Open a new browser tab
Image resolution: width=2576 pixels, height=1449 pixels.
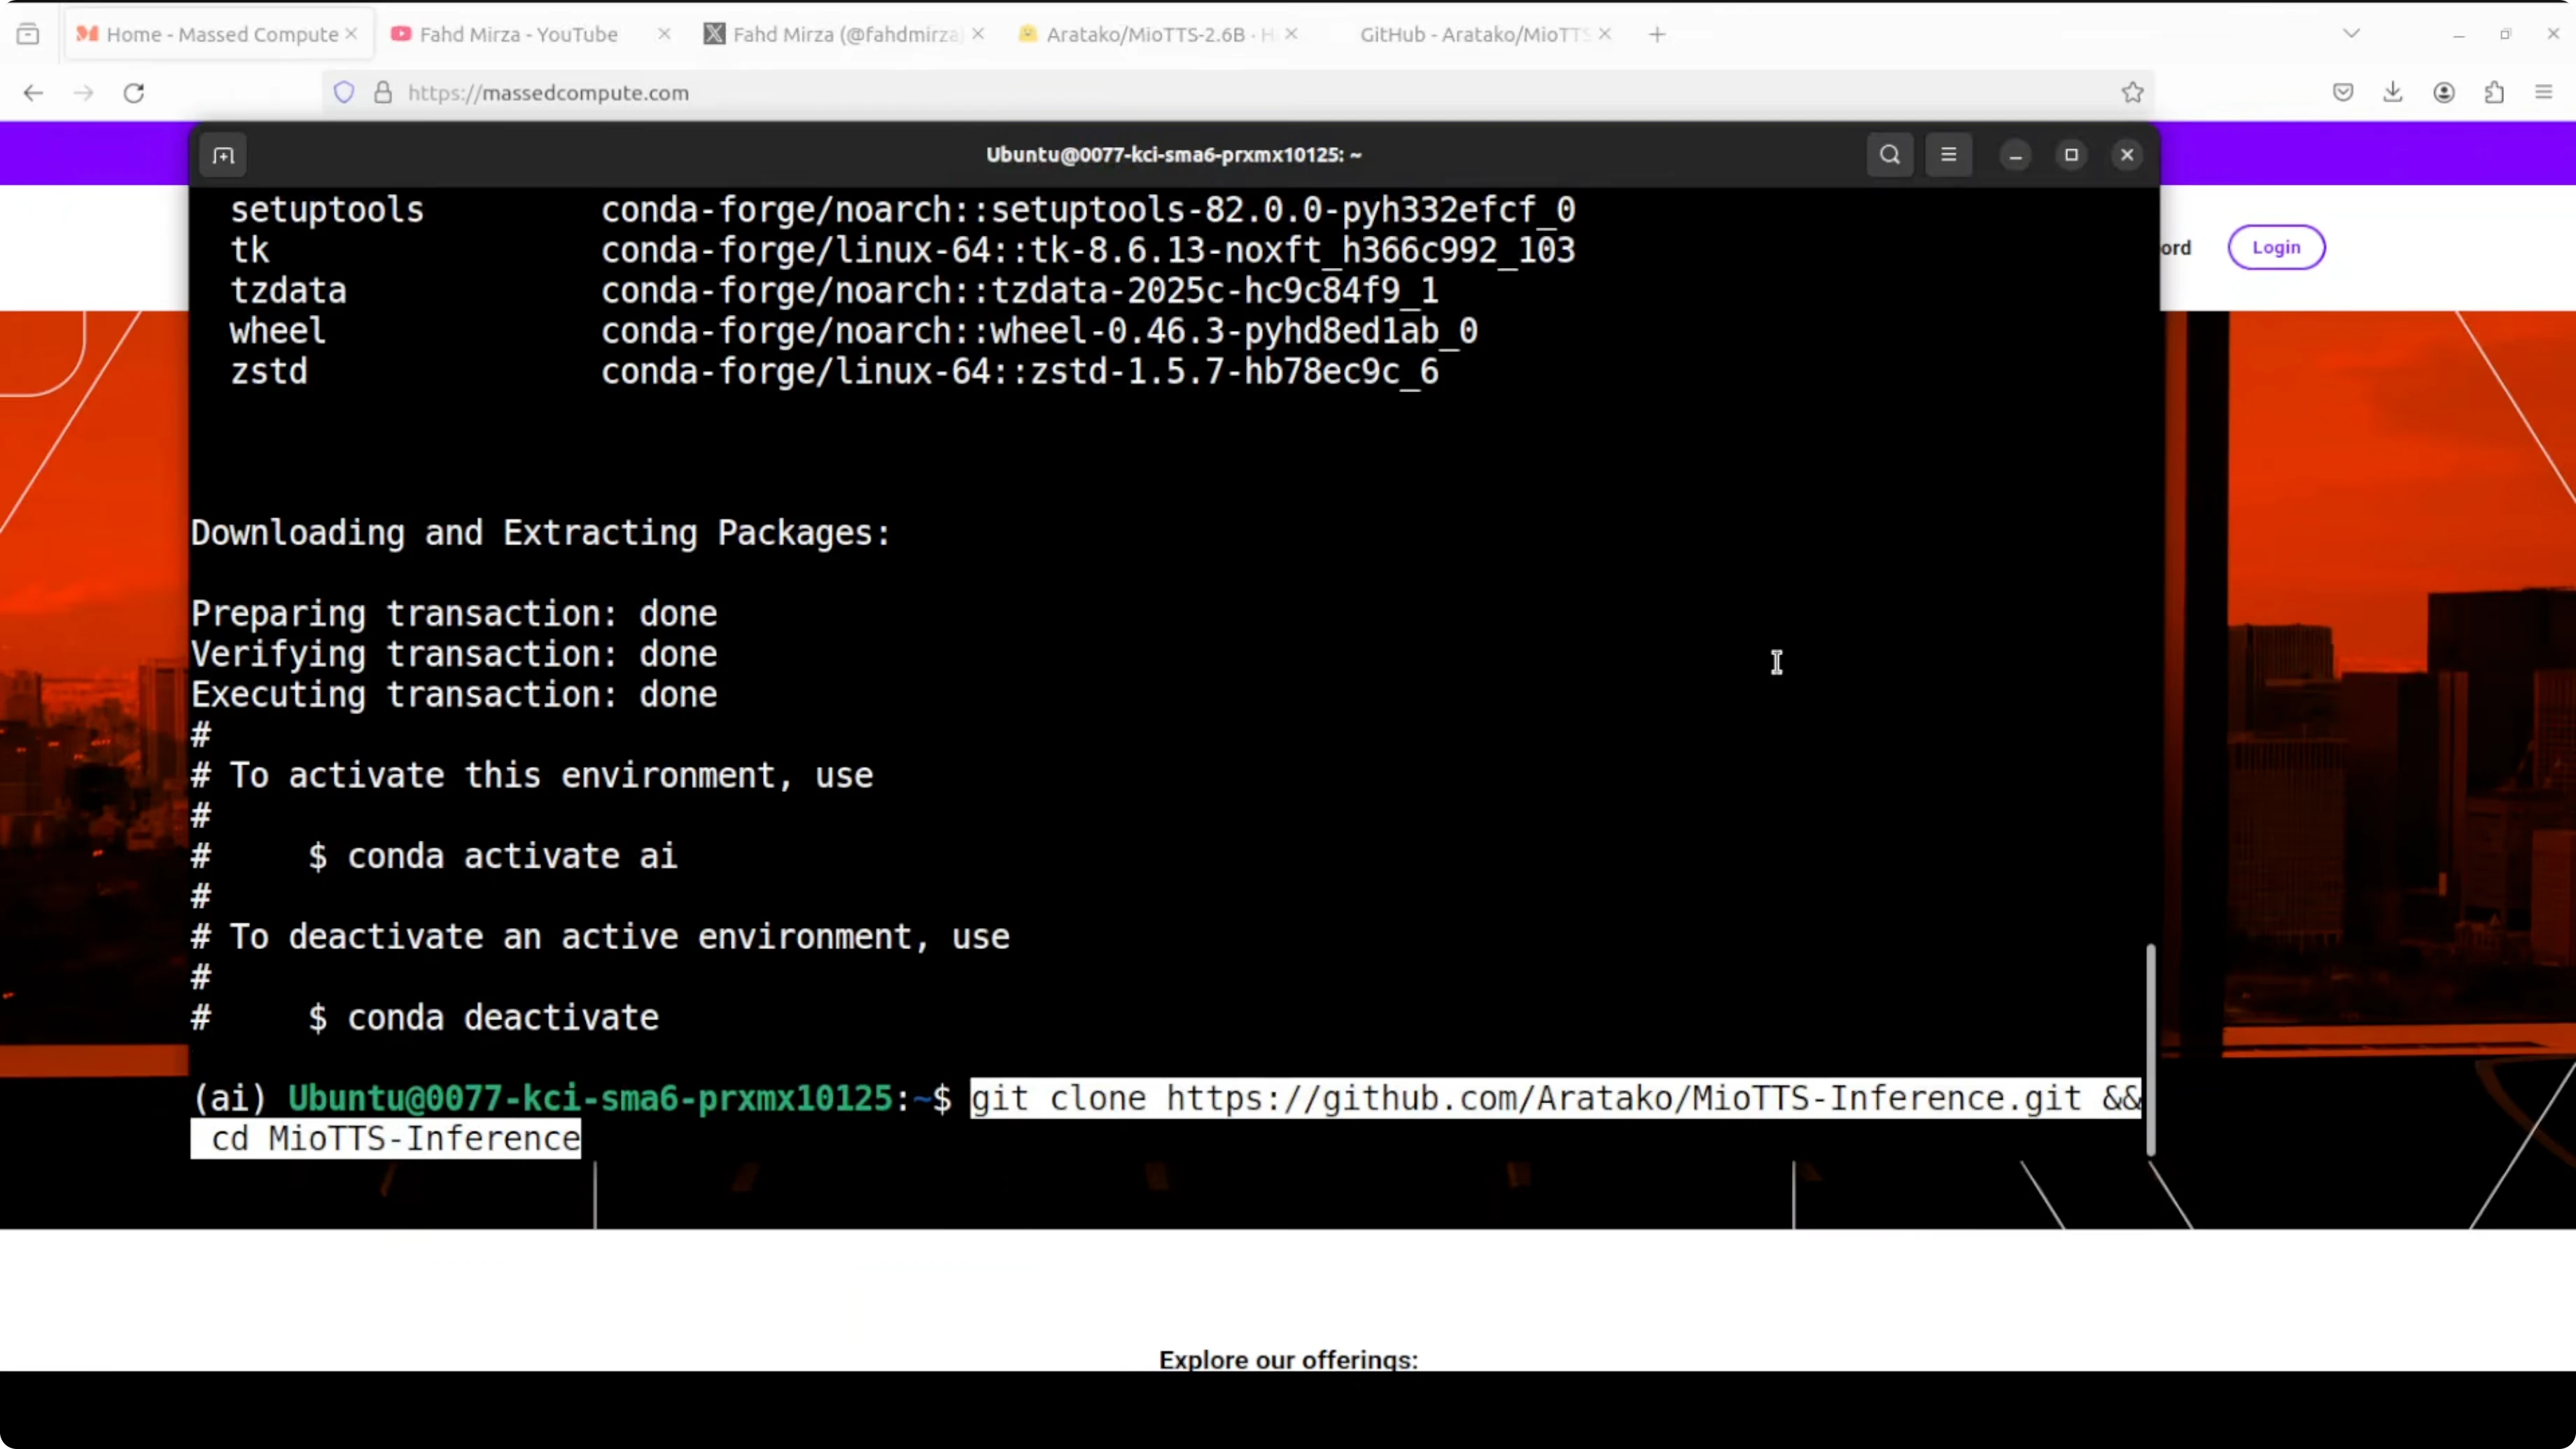tap(1657, 34)
